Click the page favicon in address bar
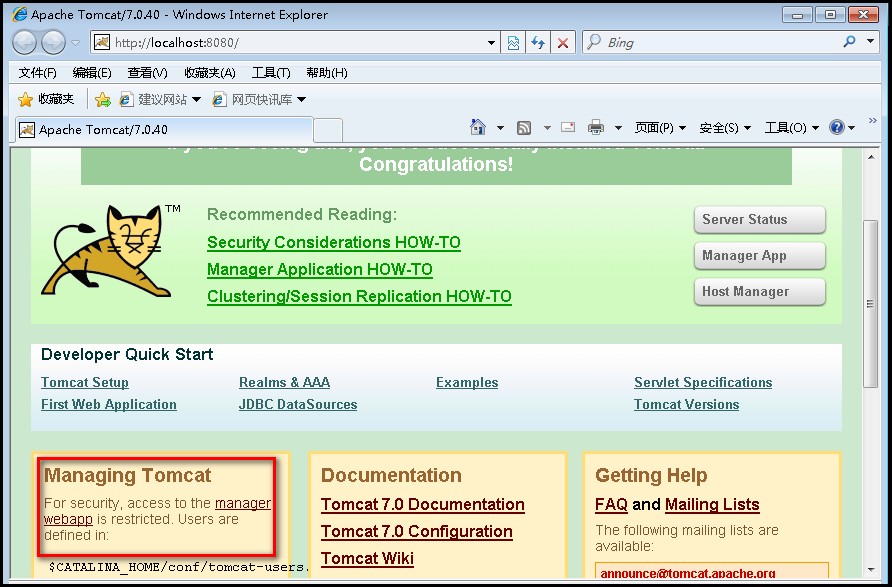Viewport: 892px width, 587px height. pyautogui.click(x=102, y=42)
